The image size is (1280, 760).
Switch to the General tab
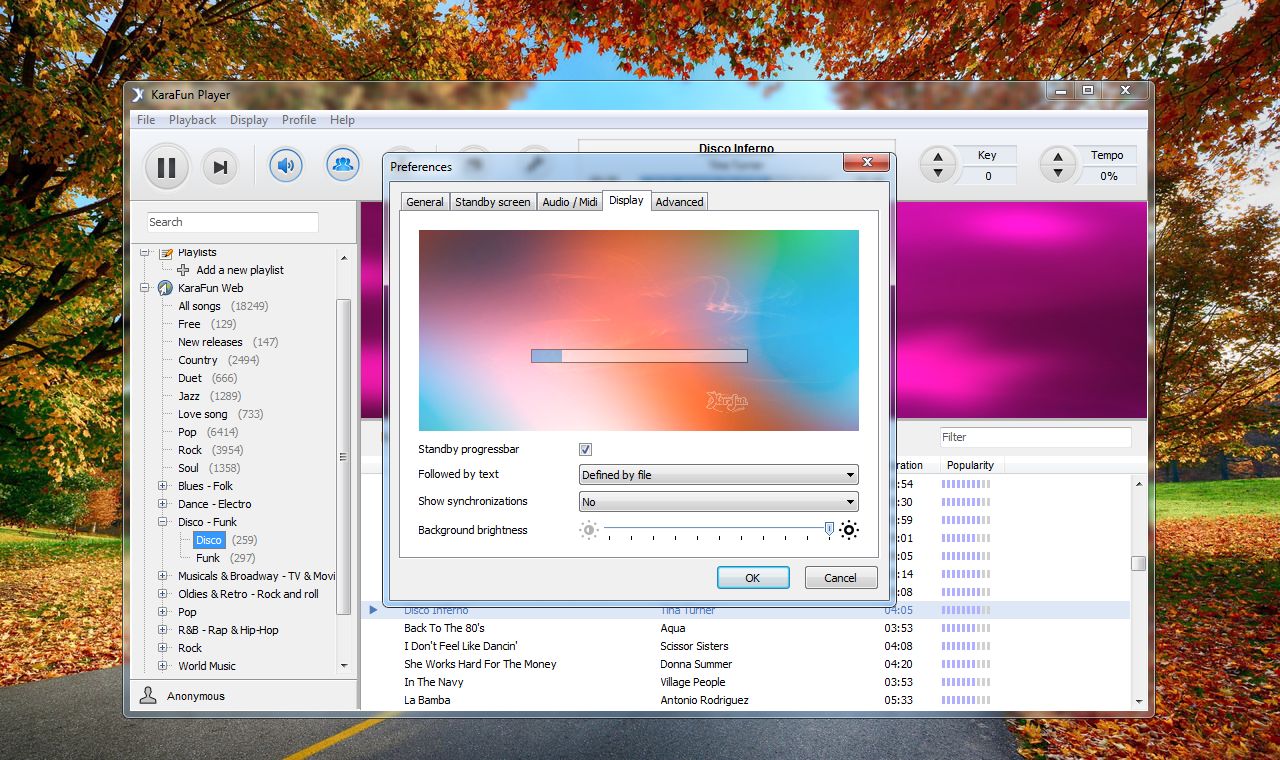424,202
